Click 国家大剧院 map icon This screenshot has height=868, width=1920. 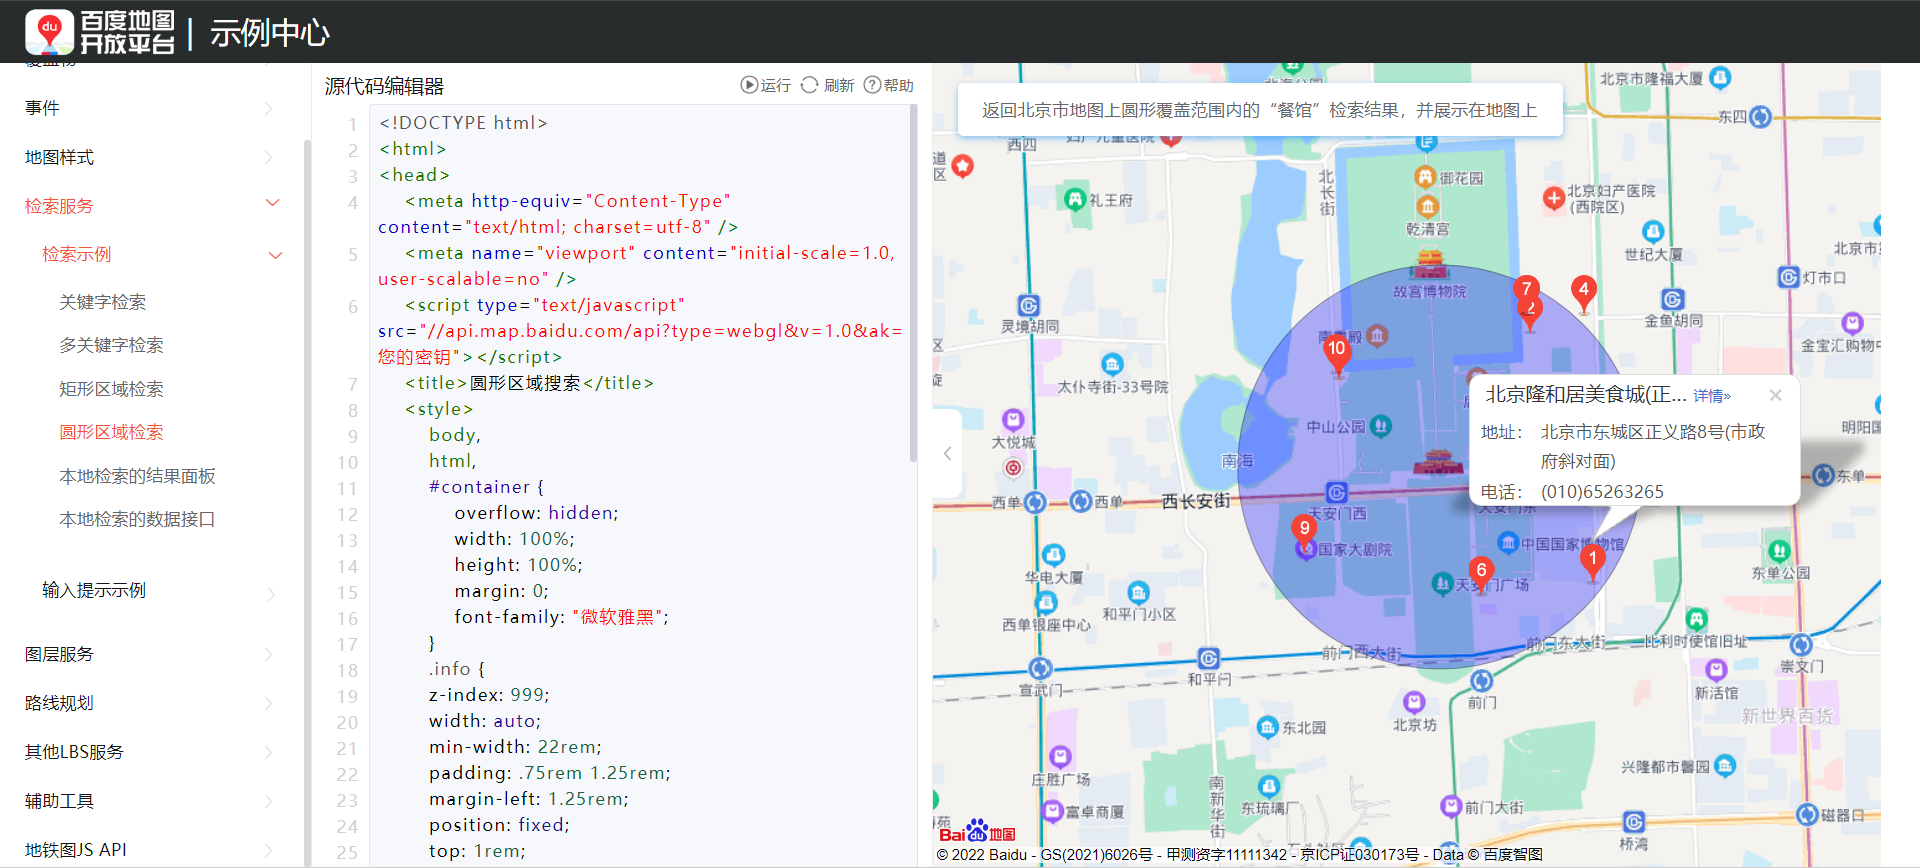pos(1305,550)
